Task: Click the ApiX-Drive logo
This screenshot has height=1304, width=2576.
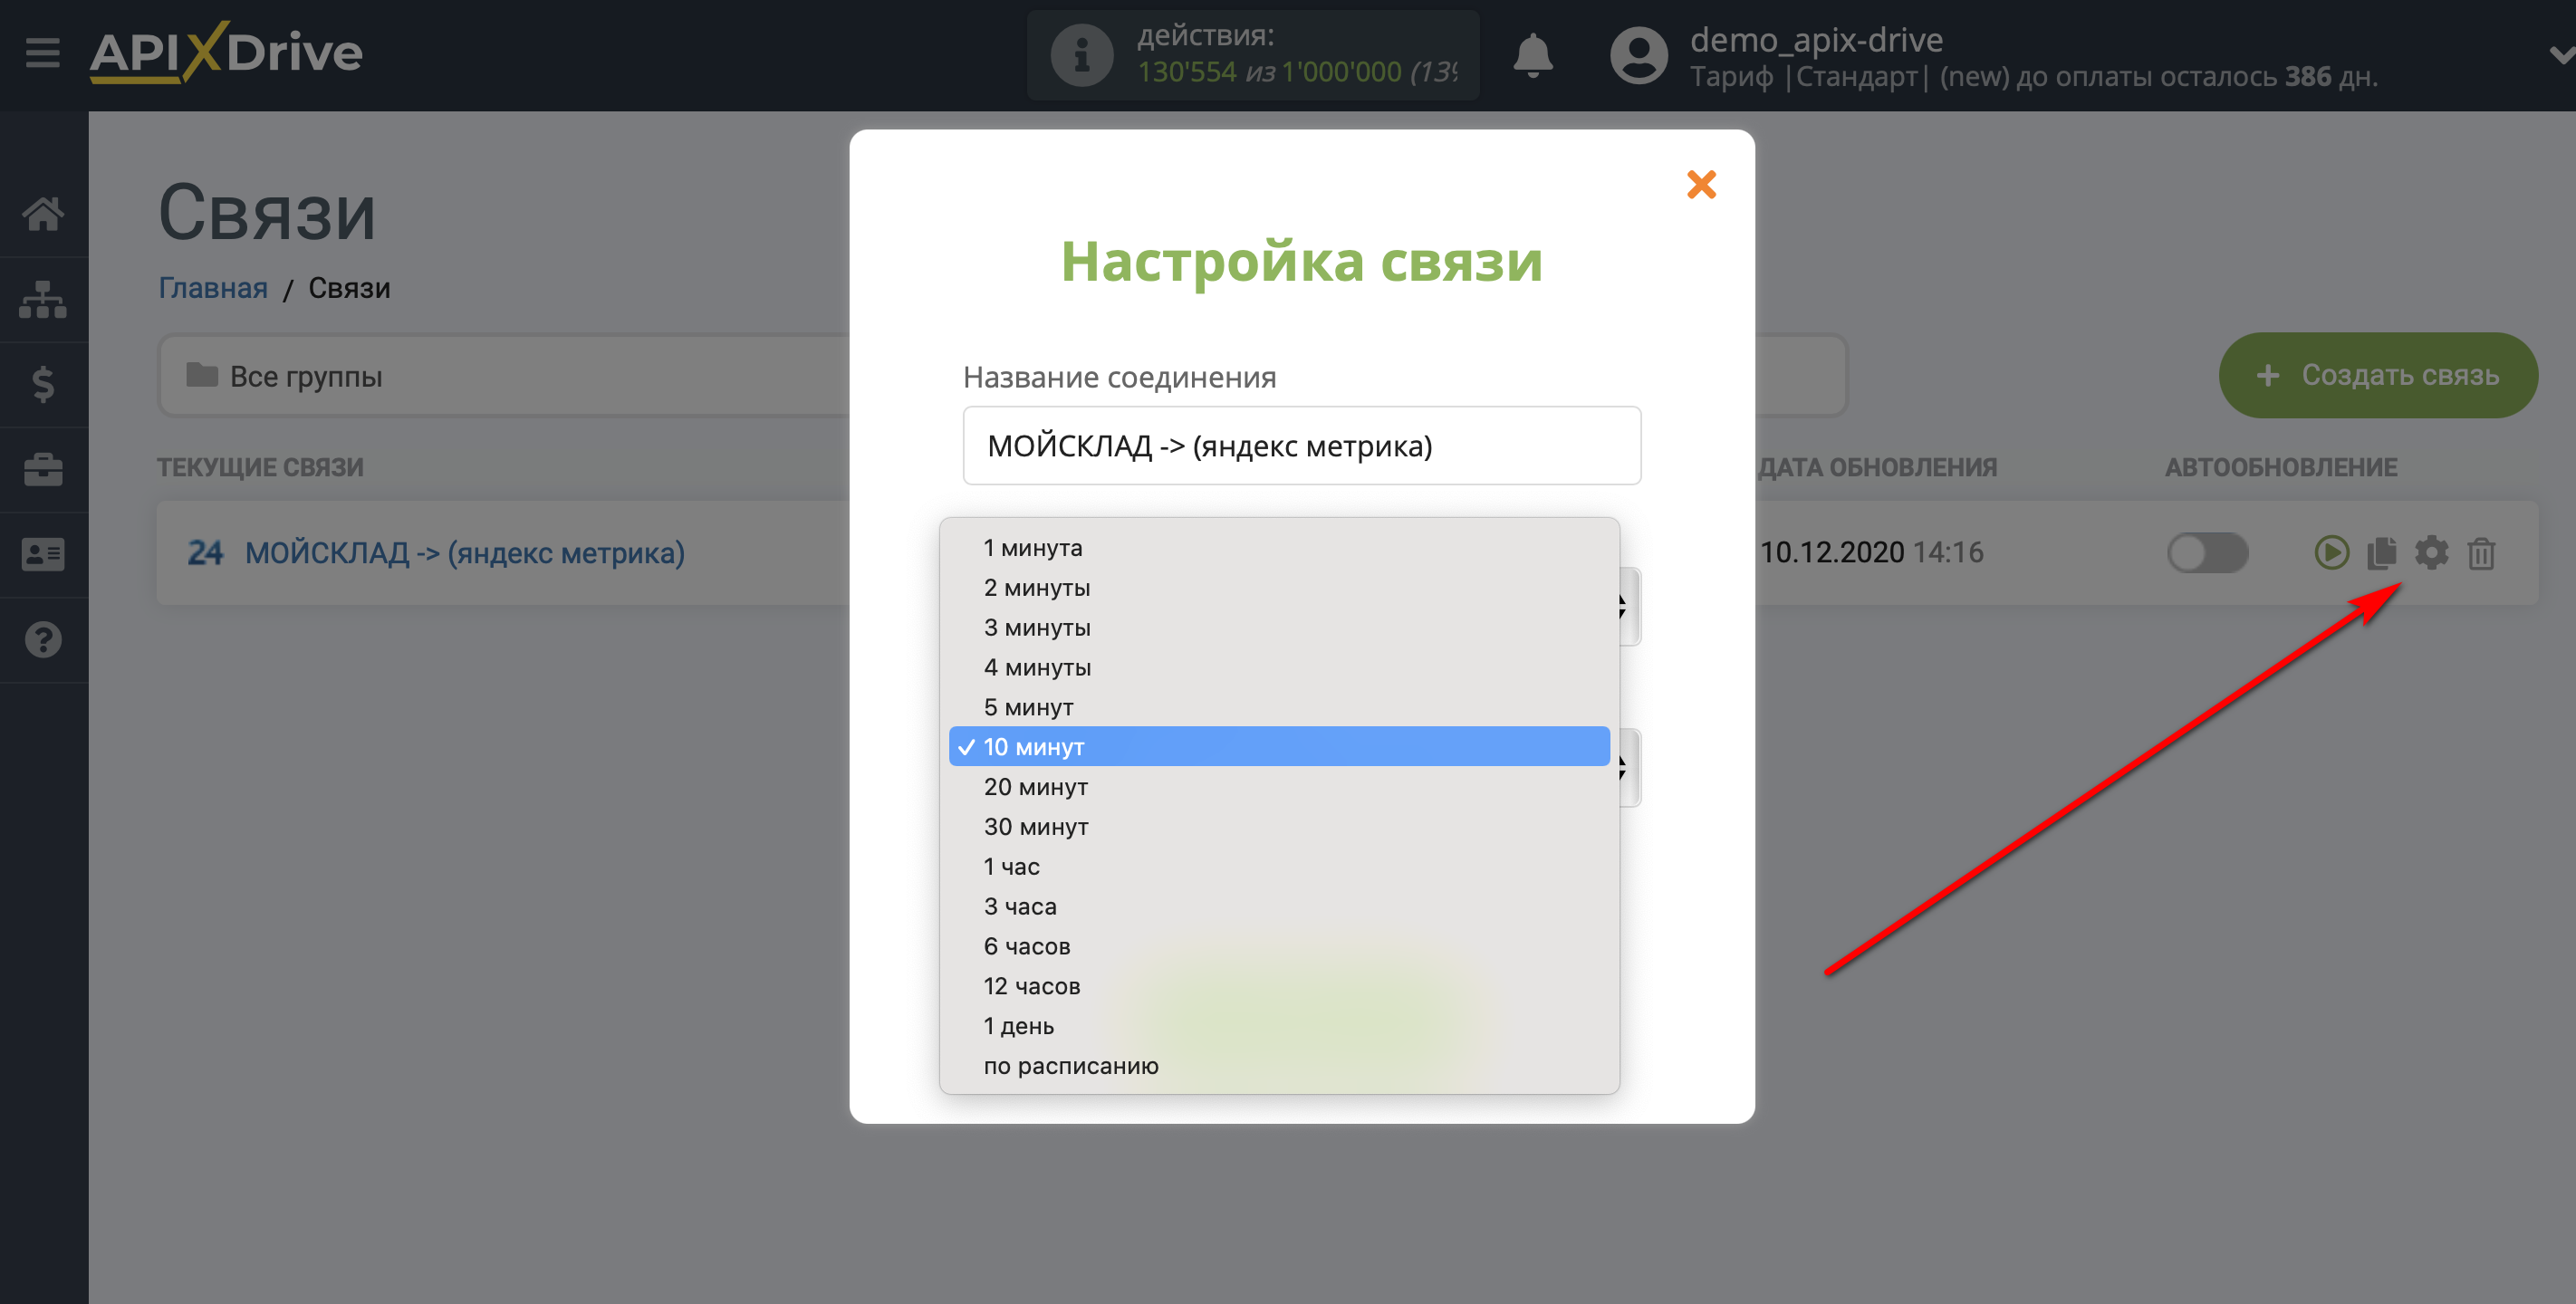Action: coord(226,52)
